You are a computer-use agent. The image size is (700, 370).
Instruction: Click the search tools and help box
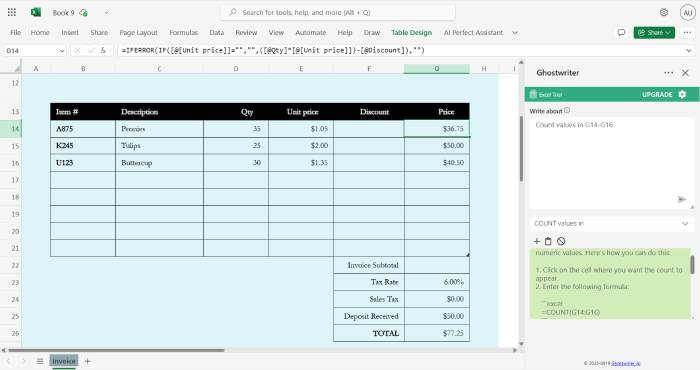(338, 12)
